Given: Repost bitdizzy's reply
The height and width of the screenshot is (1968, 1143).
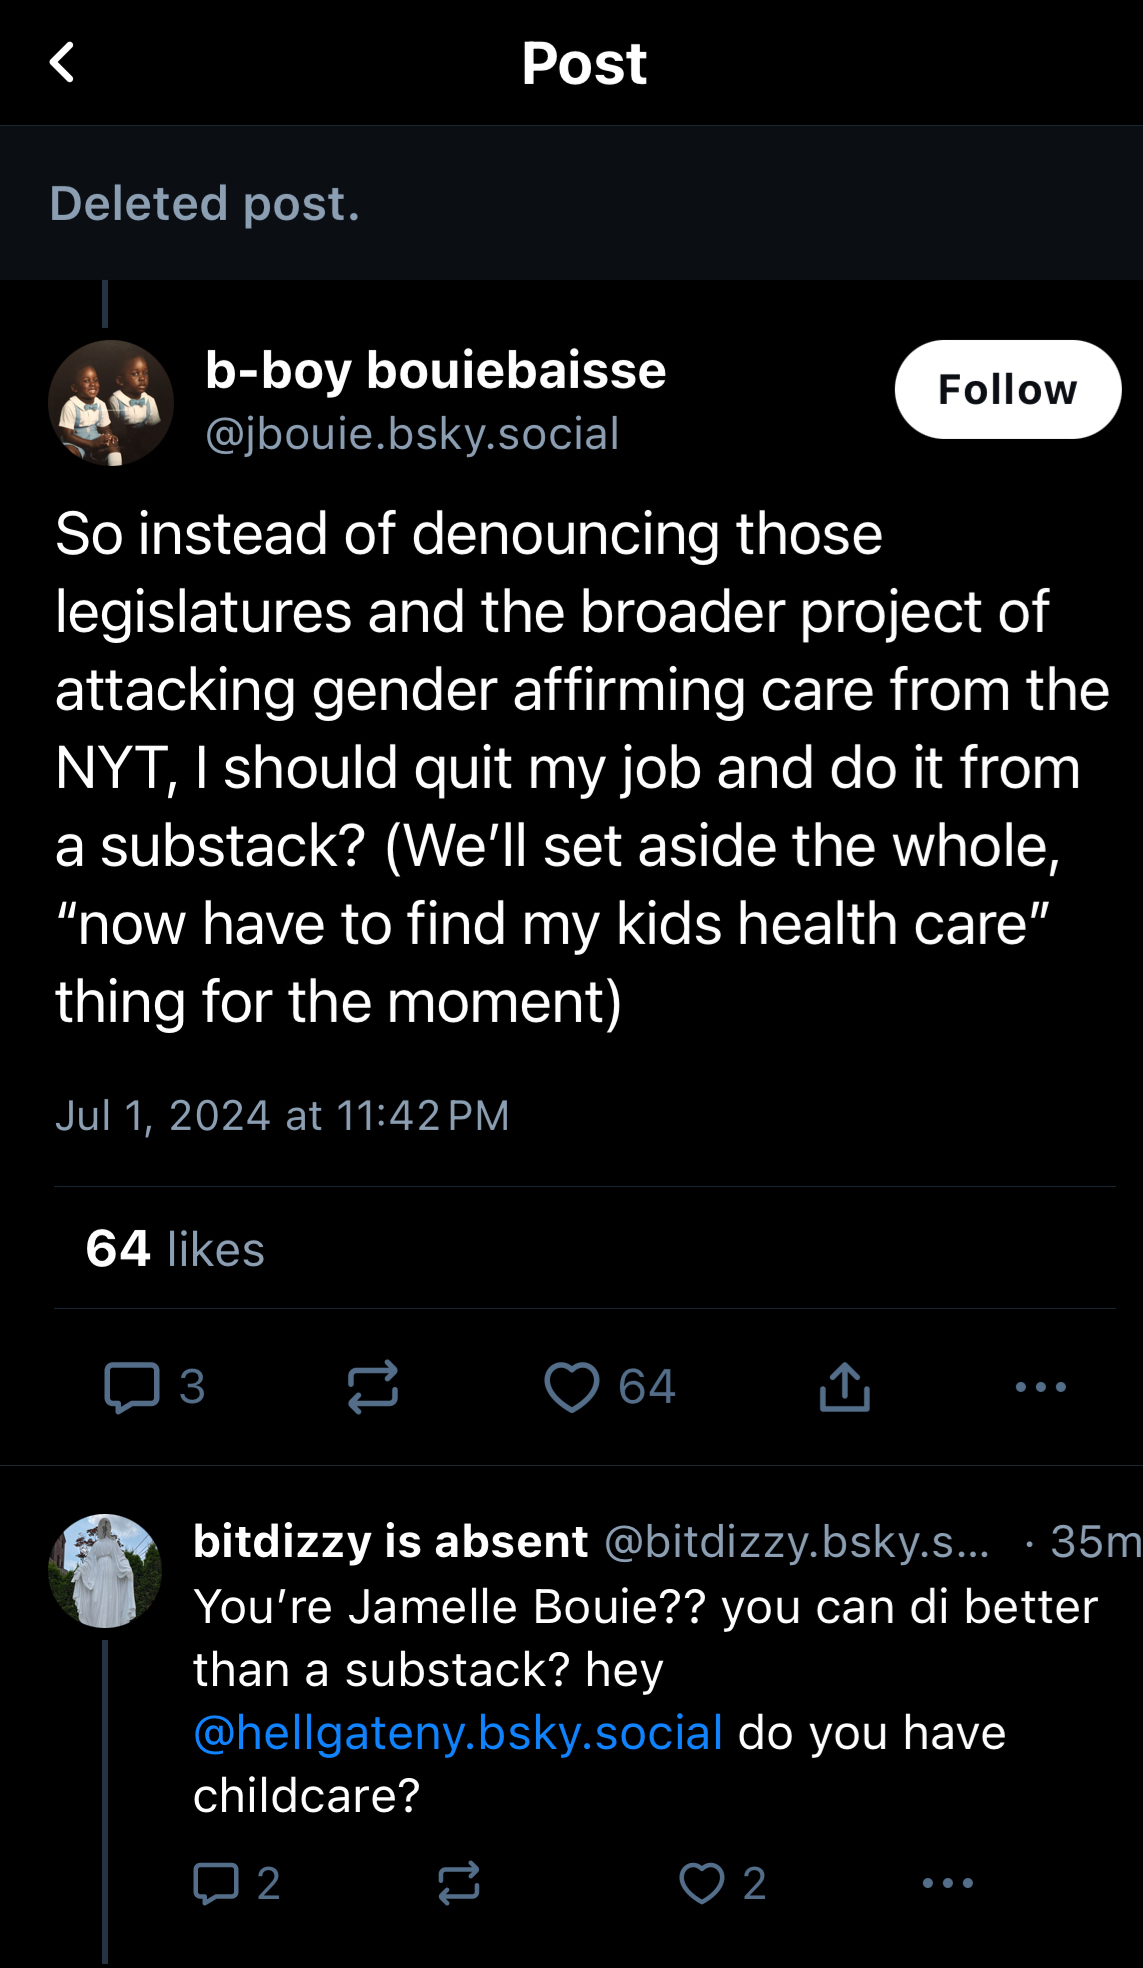Looking at the screenshot, I should (x=459, y=1883).
